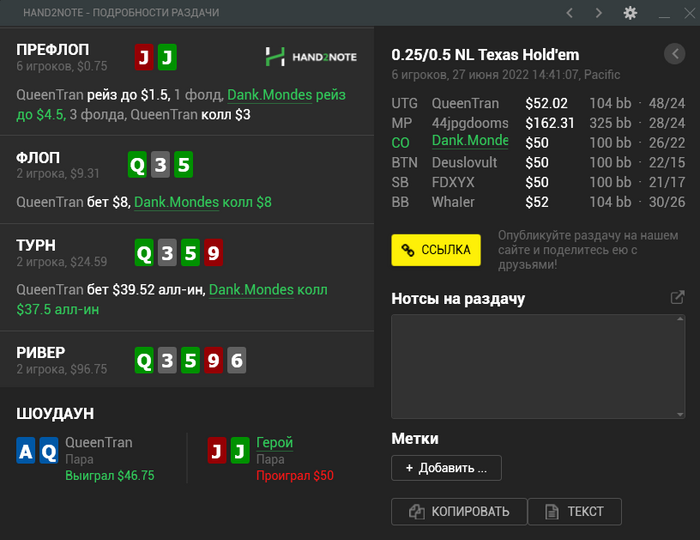Image resolution: width=700 pixels, height=540 pixels.
Task: Click the Hand2Note logo
Action: (311, 57)
